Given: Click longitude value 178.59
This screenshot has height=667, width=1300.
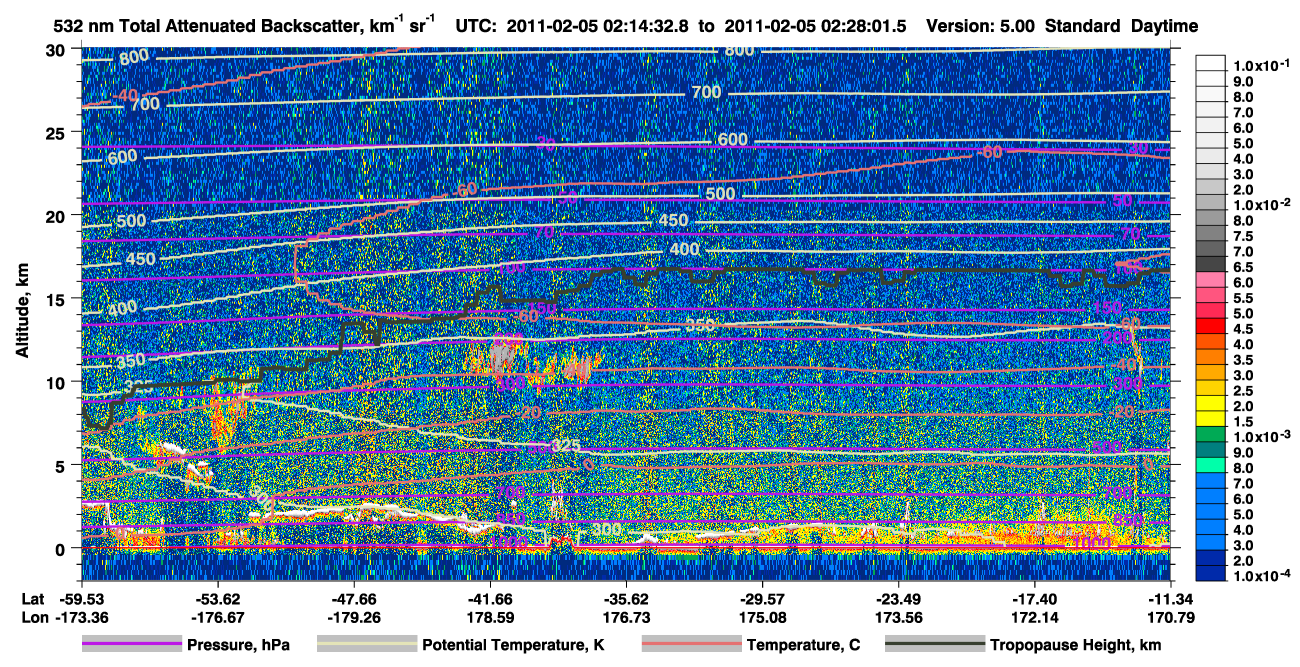Looking at the screenshot, I should click(x=490, y=617).
